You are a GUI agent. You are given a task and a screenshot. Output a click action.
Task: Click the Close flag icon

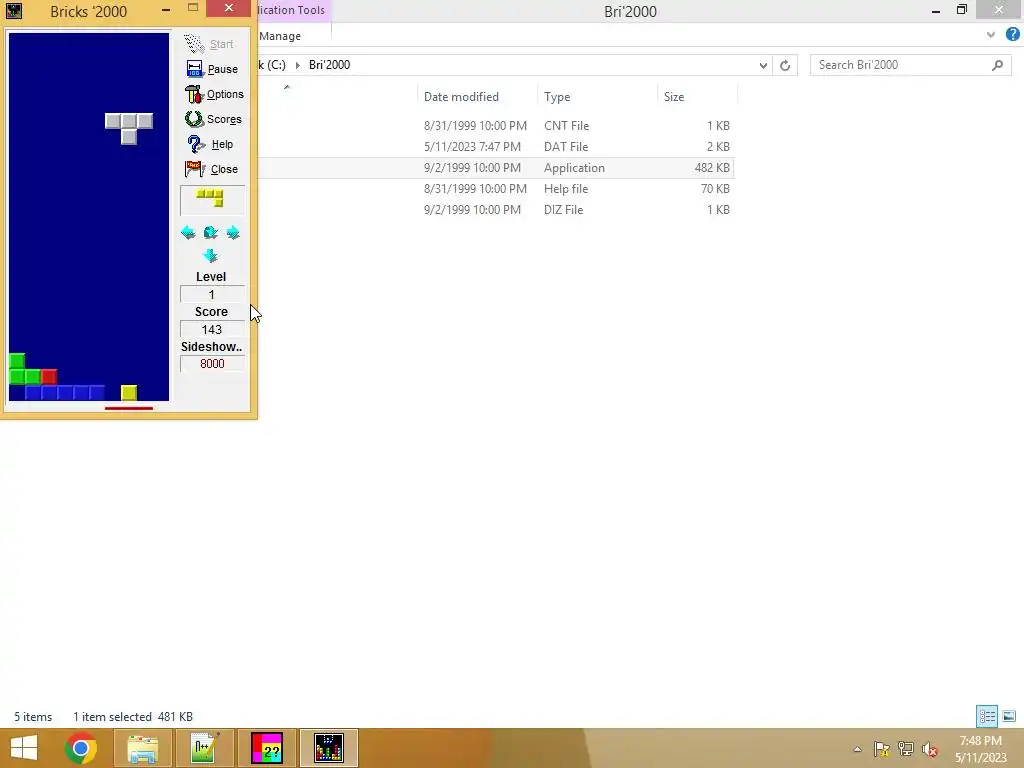point(195,169)
